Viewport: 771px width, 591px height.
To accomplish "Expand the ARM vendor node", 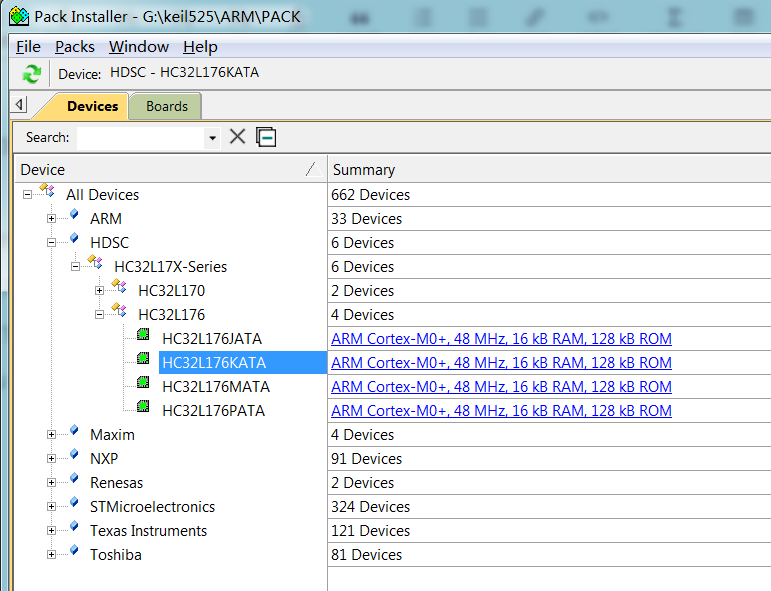I will coord(51,219).
